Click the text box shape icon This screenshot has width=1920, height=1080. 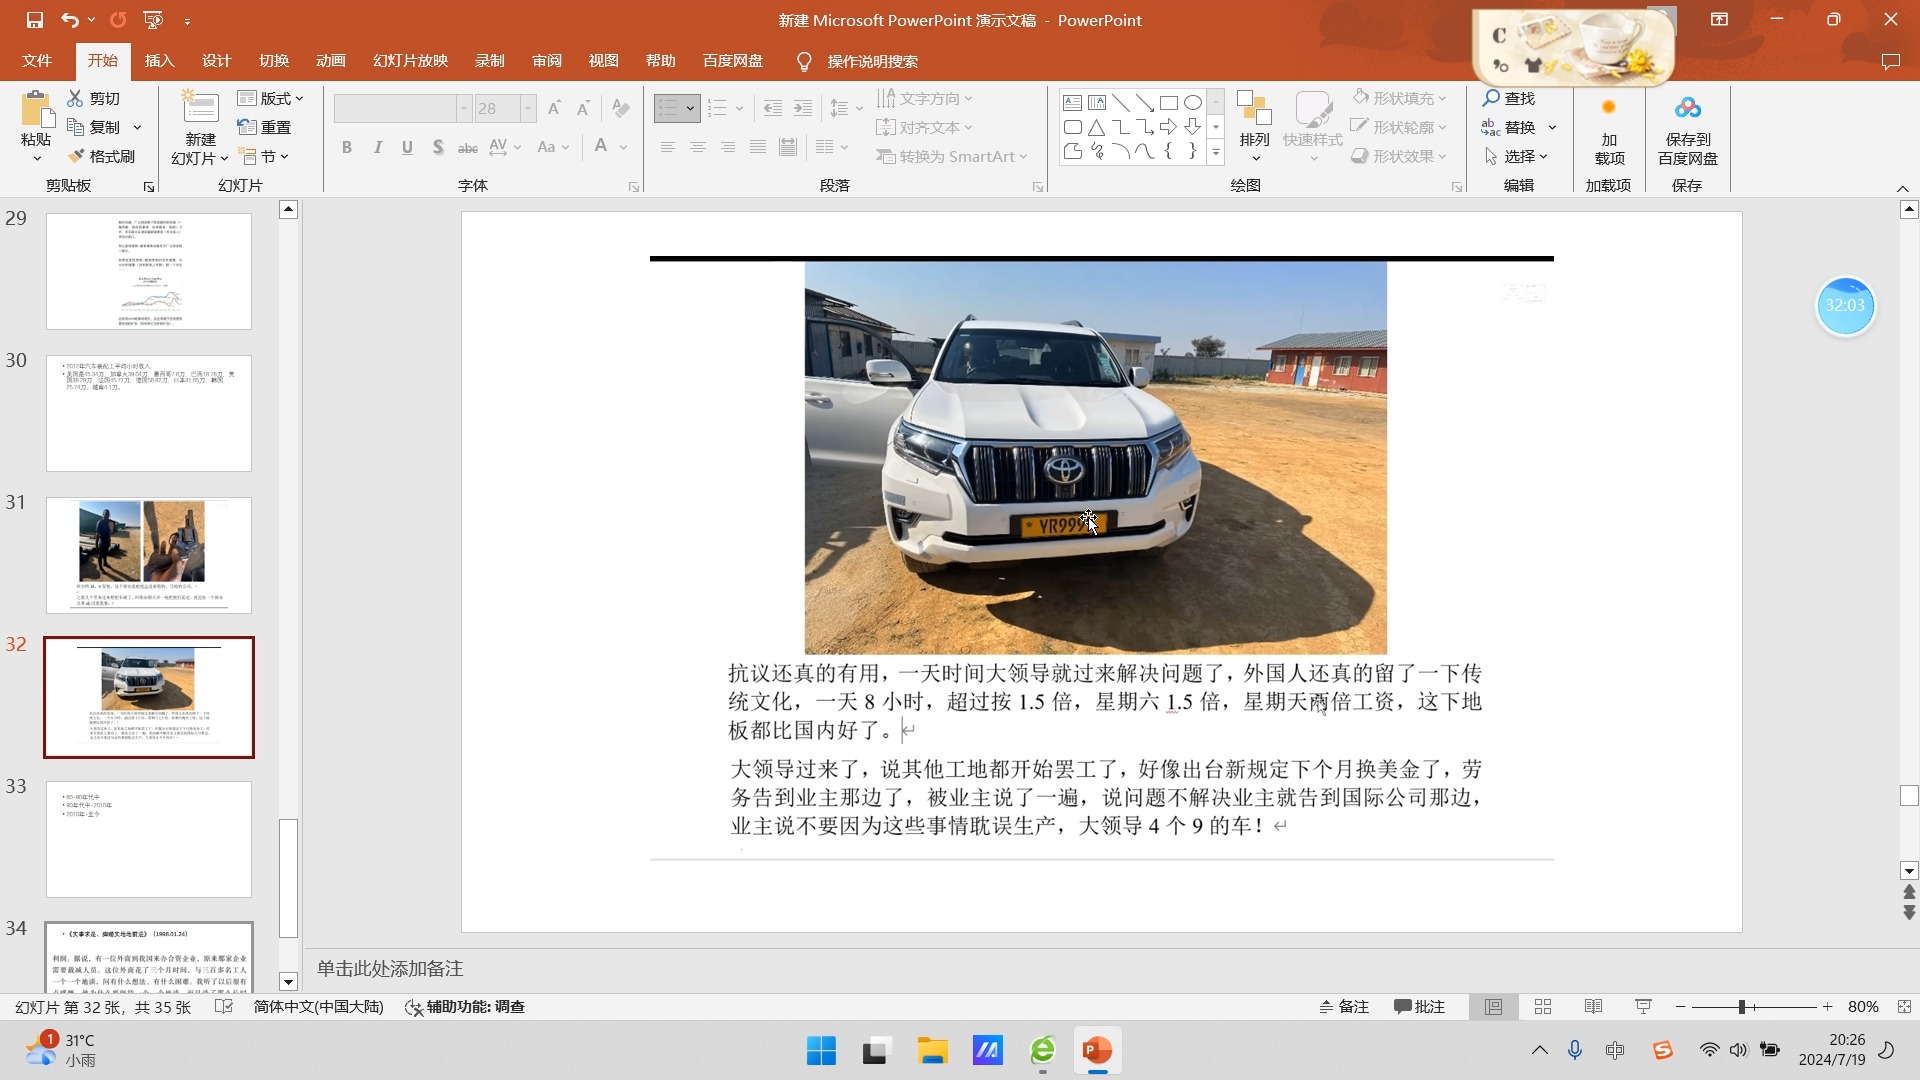[x=1072, y=103]
